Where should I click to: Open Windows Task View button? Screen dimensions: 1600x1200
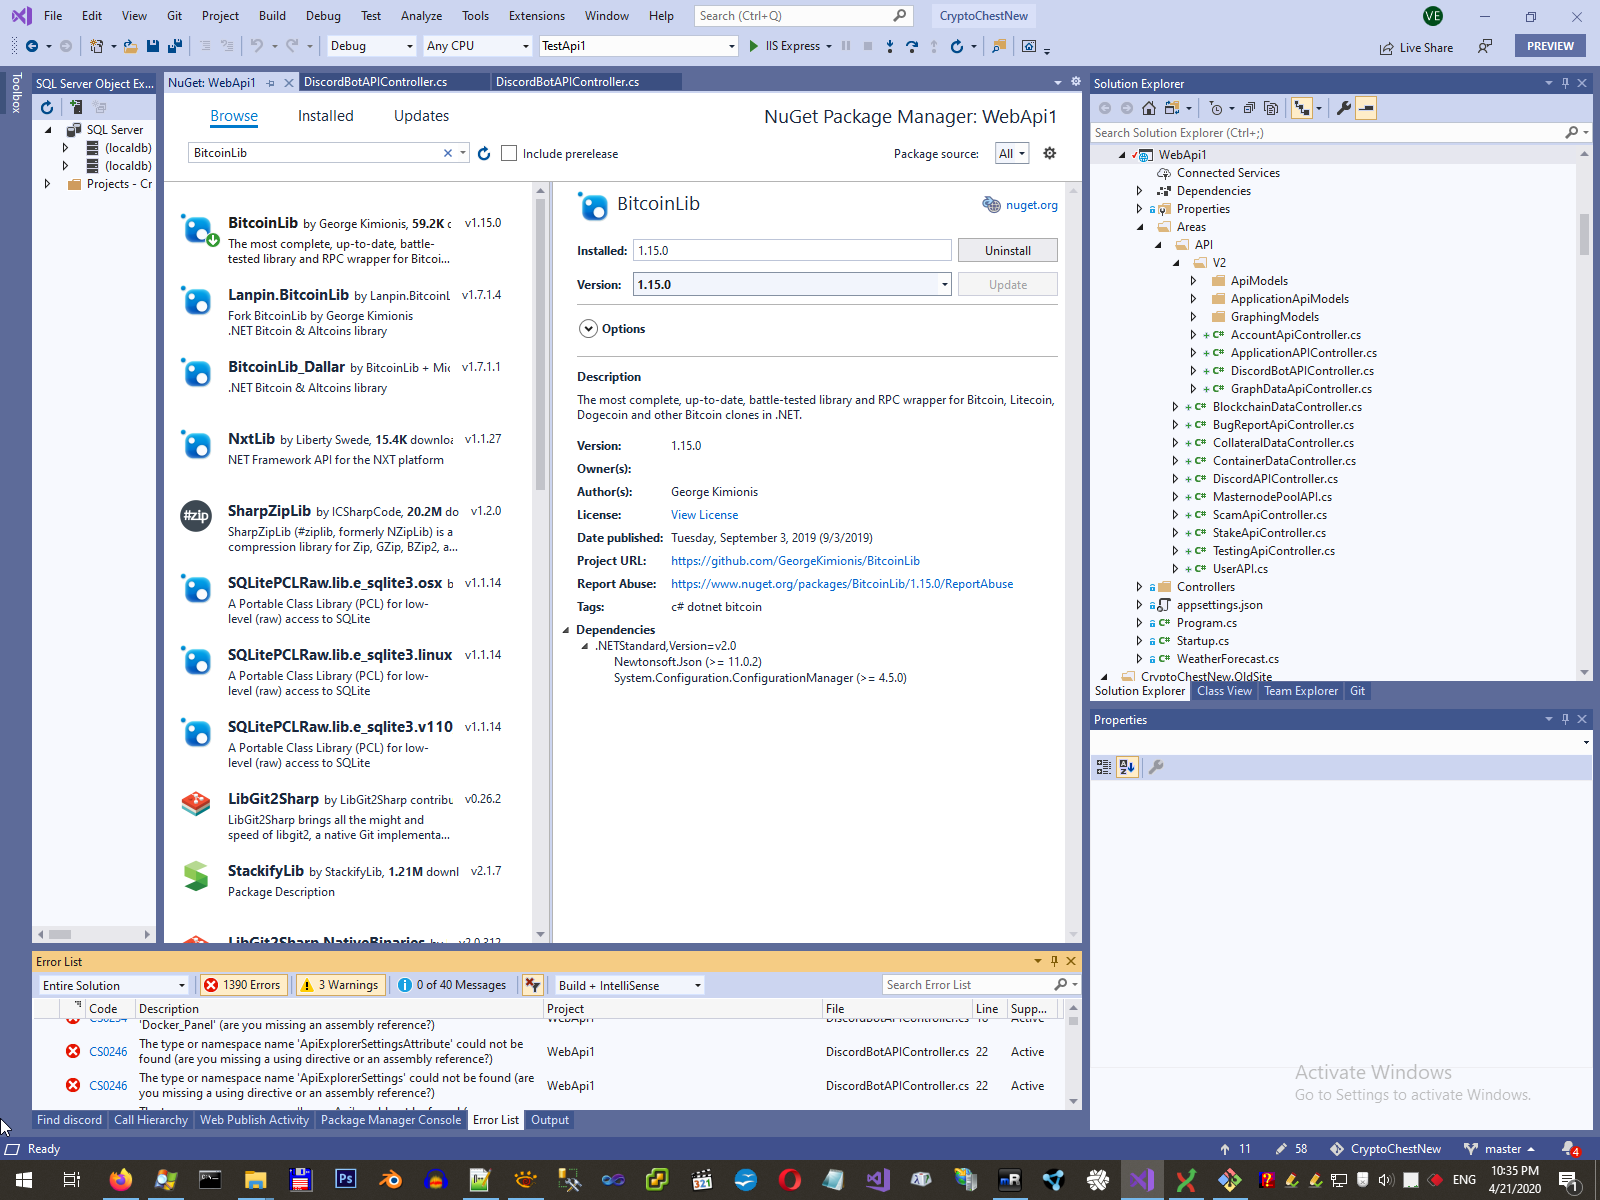[x=72, y=1180]
